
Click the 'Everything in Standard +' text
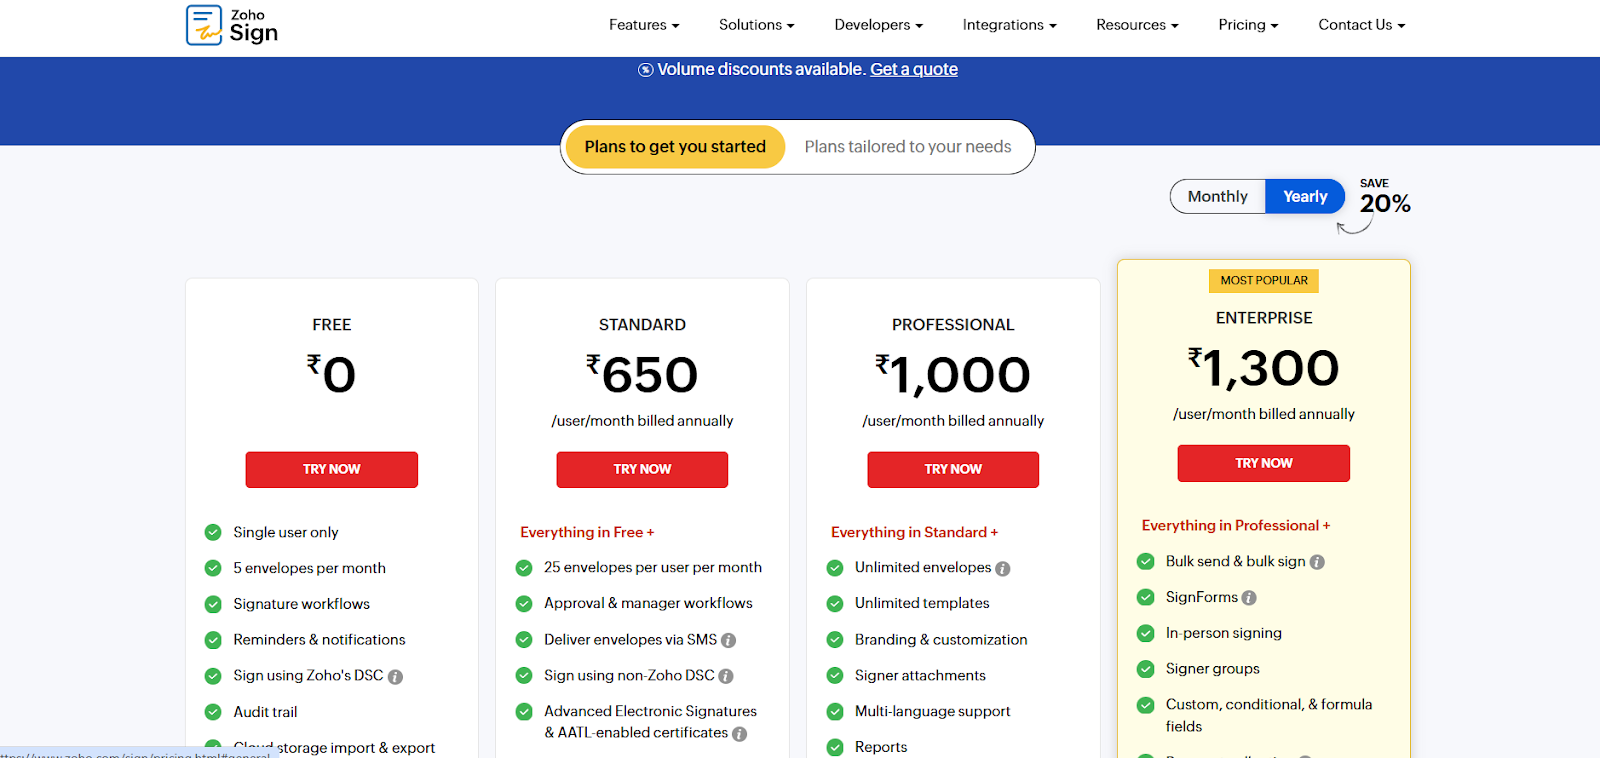[x=914, y=533]
